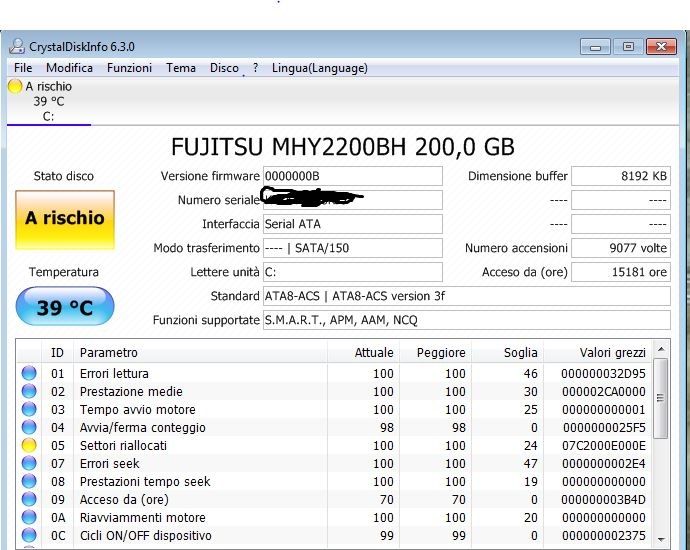Click the 39 °C temperature button
The width and height of the screenshot is (690, 550).
pyautogui.click(x=65, y=306)
